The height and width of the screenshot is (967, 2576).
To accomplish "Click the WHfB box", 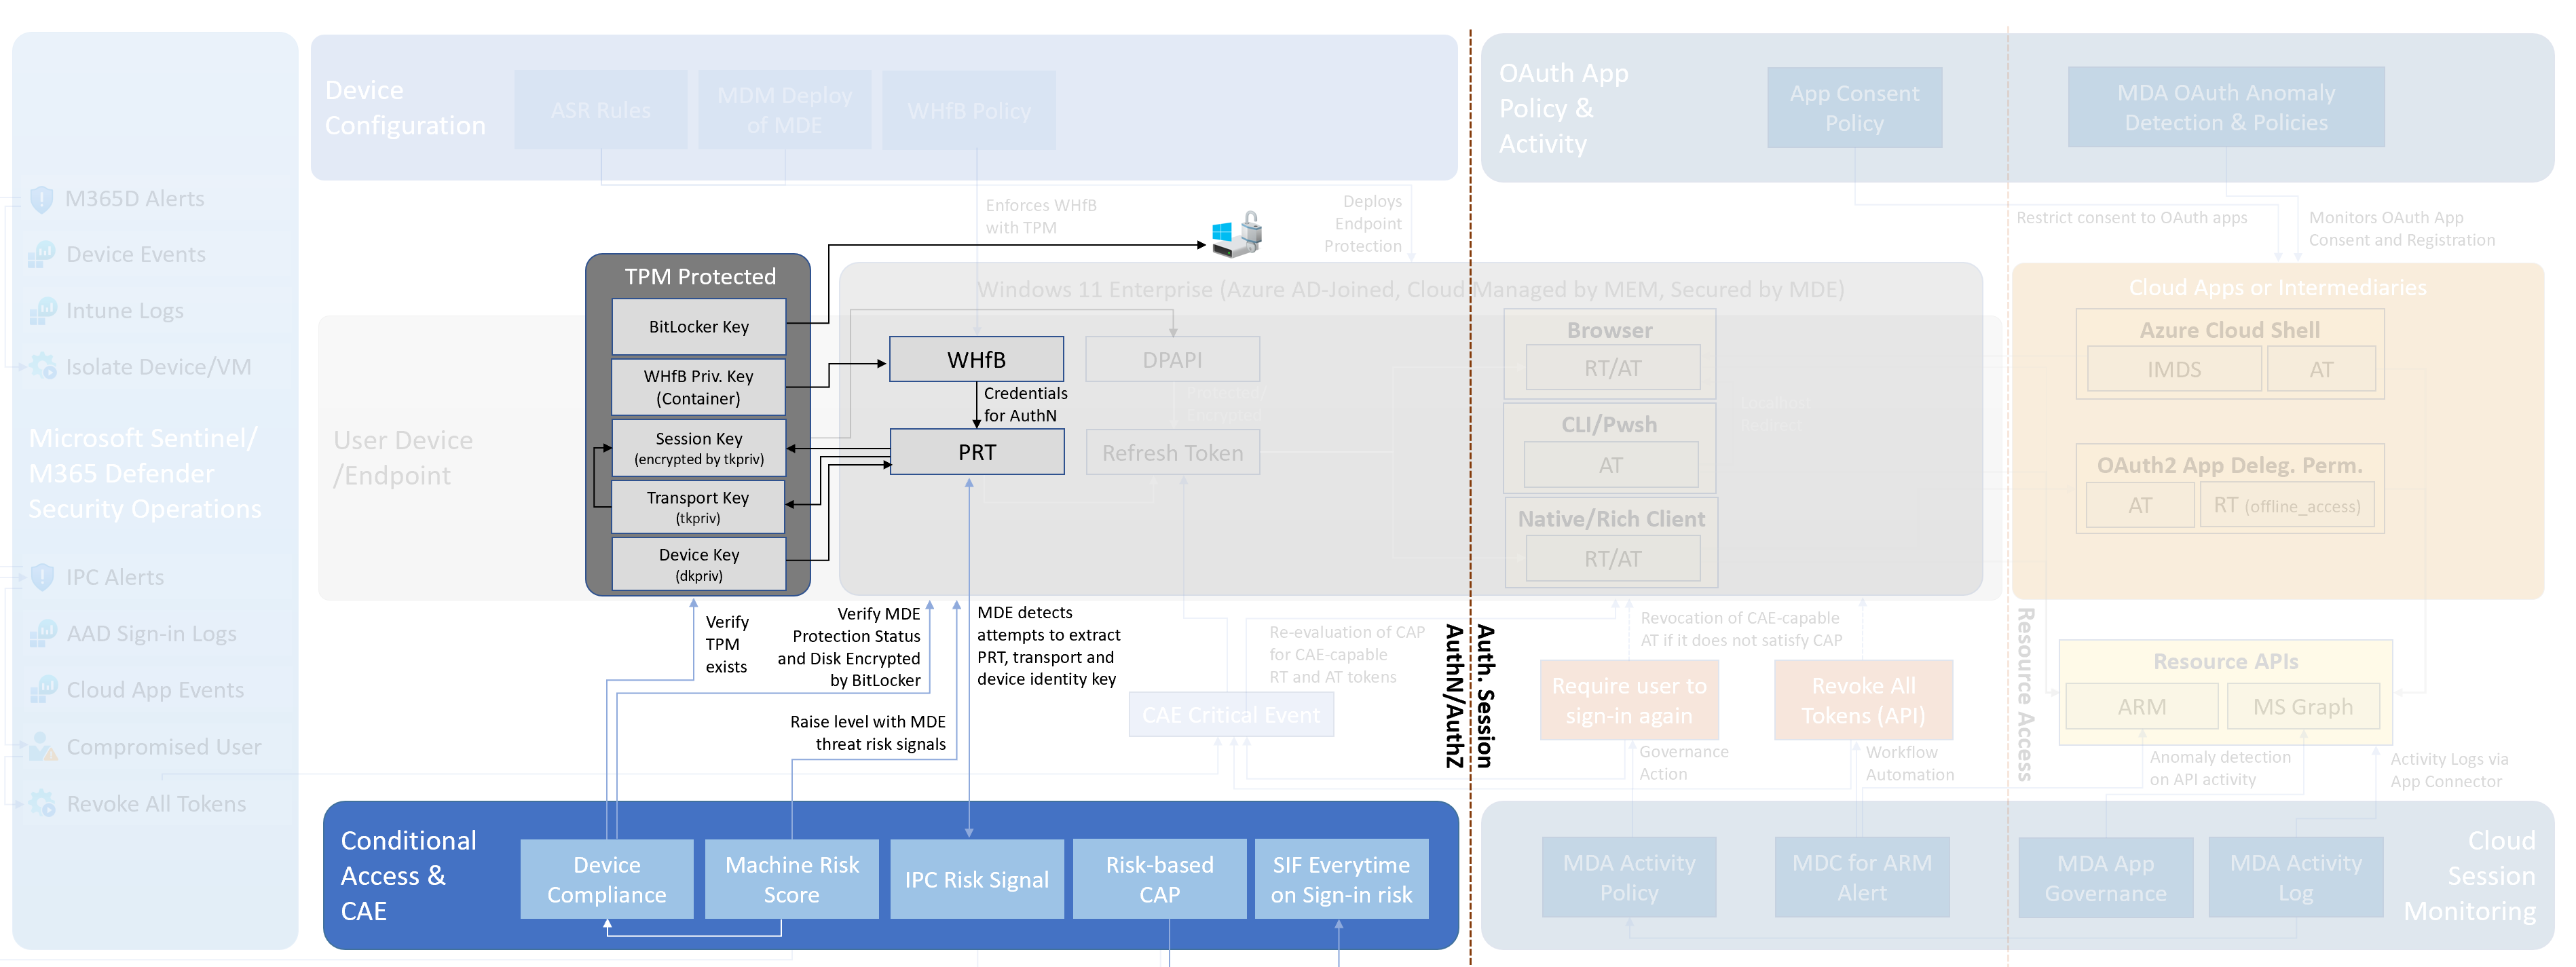I will pos(976,359).
